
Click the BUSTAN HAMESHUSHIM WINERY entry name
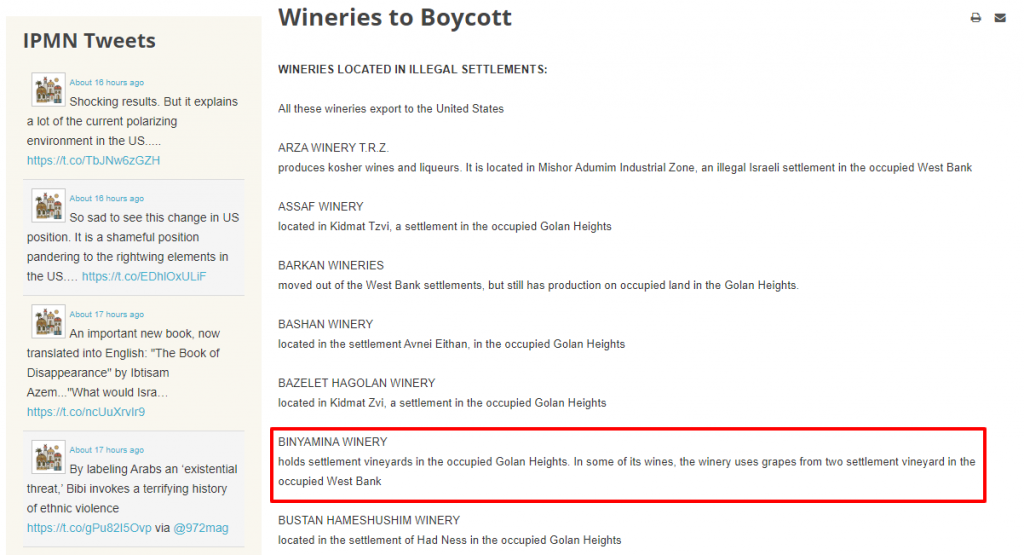click(369, 520)
